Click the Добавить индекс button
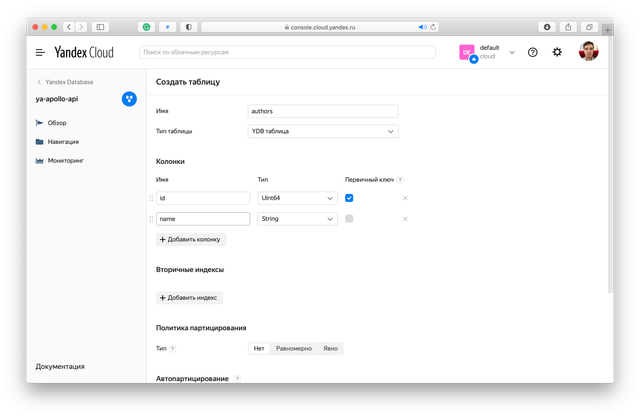This screenshot has height=418, width=640. [x=189, y=297]
